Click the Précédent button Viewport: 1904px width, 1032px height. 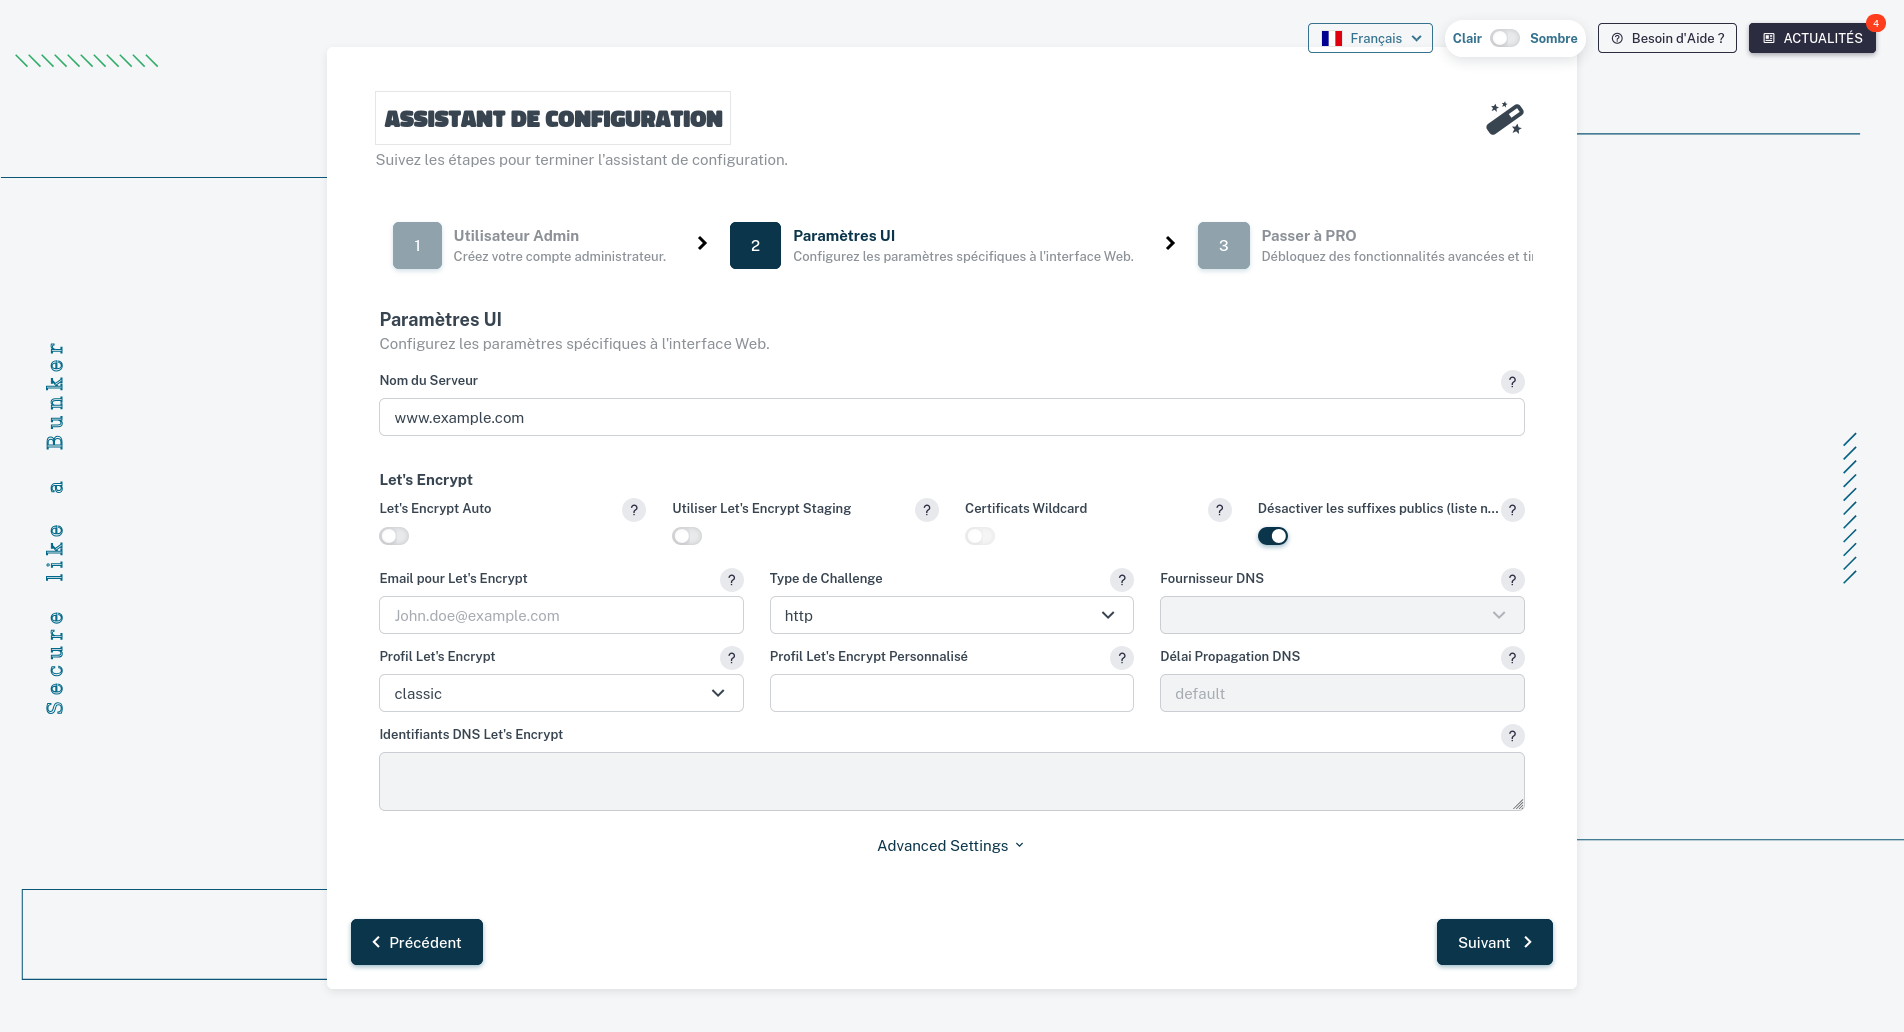[x=417, y=942]
